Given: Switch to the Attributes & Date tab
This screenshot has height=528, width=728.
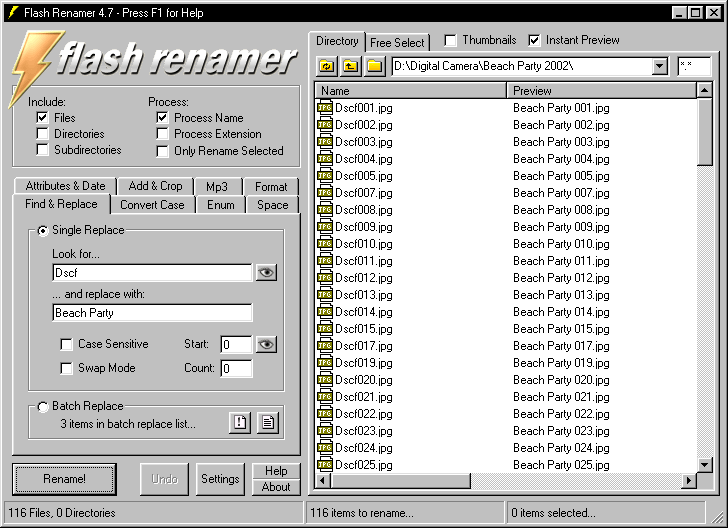Looking at the screenshot, I should (65, 186).
